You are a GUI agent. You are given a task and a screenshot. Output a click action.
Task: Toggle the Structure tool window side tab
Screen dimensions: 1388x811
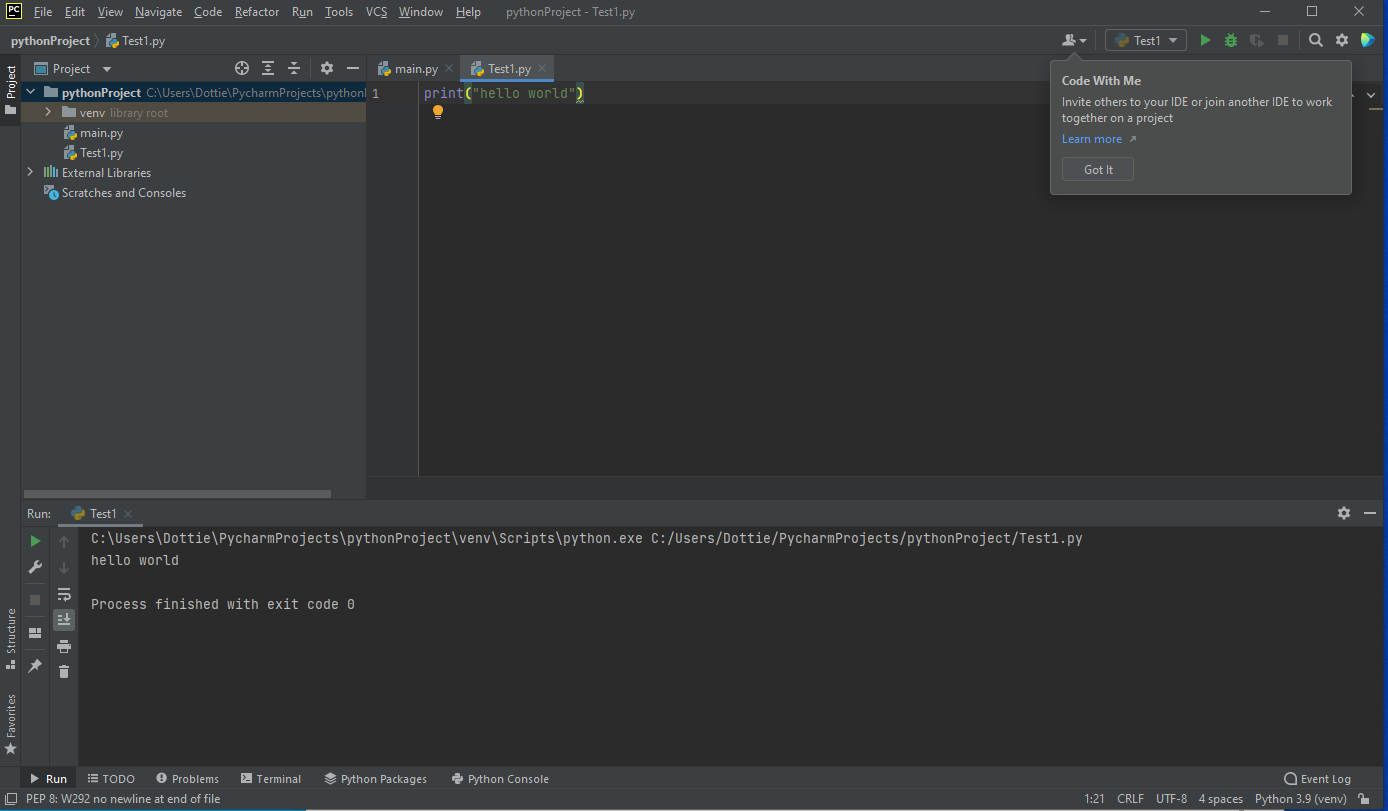(x=10, y=638)
